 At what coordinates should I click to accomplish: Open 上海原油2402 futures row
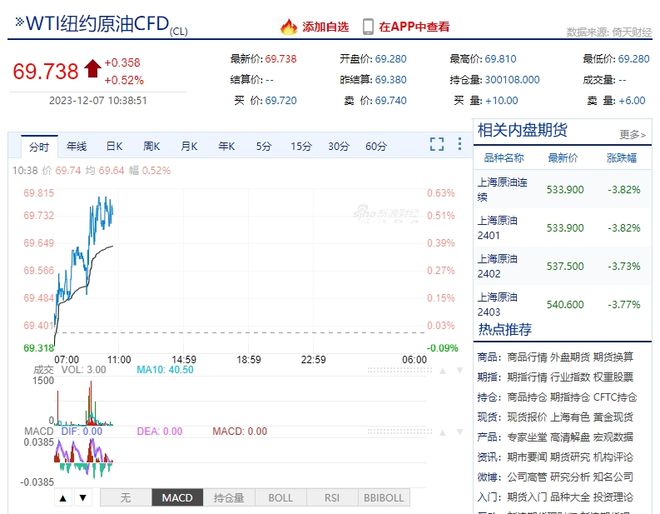[563, 266]
